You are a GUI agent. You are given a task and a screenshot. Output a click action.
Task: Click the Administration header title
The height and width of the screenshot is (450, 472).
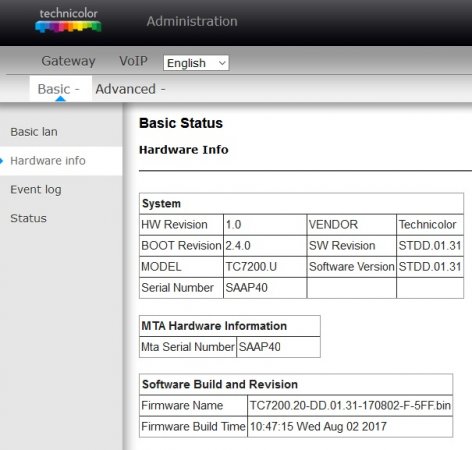point(192,21)
